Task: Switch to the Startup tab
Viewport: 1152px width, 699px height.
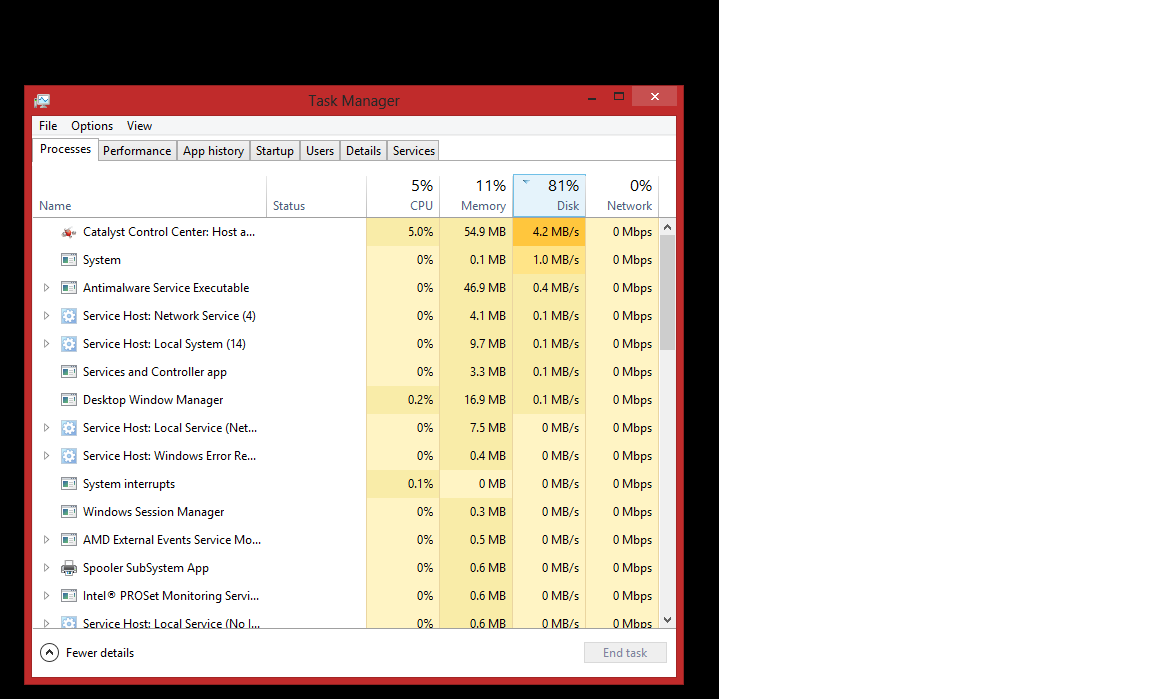Action: coord(275,151)
